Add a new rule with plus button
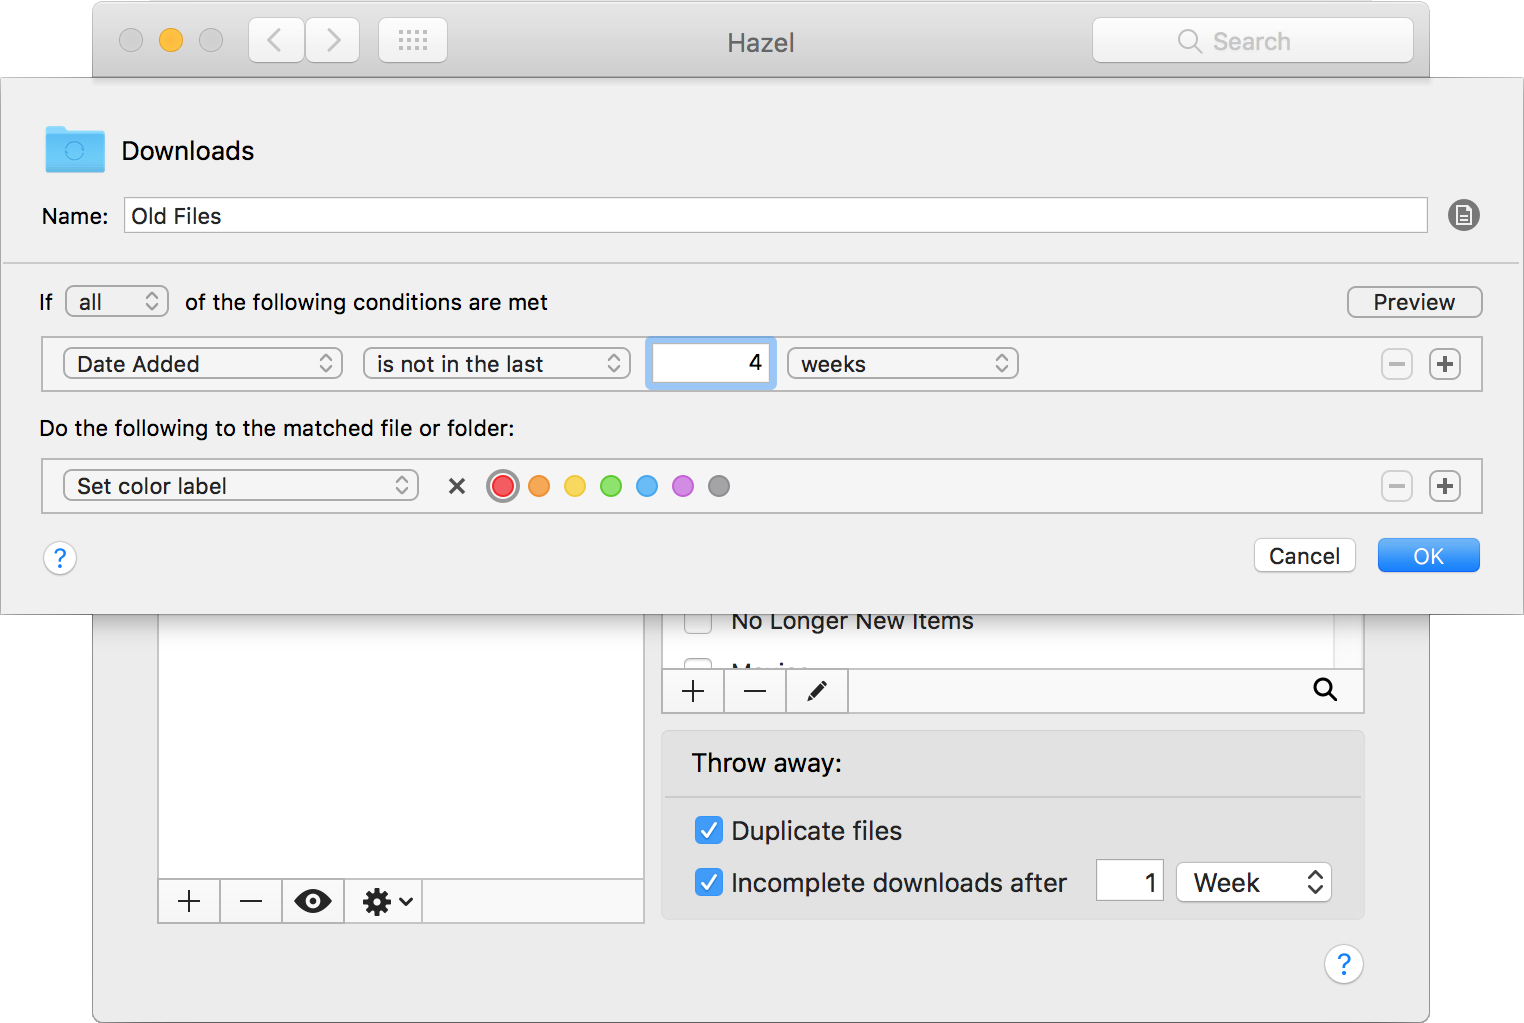This screenshot has height=1023, width=1524. pos(693,691)
